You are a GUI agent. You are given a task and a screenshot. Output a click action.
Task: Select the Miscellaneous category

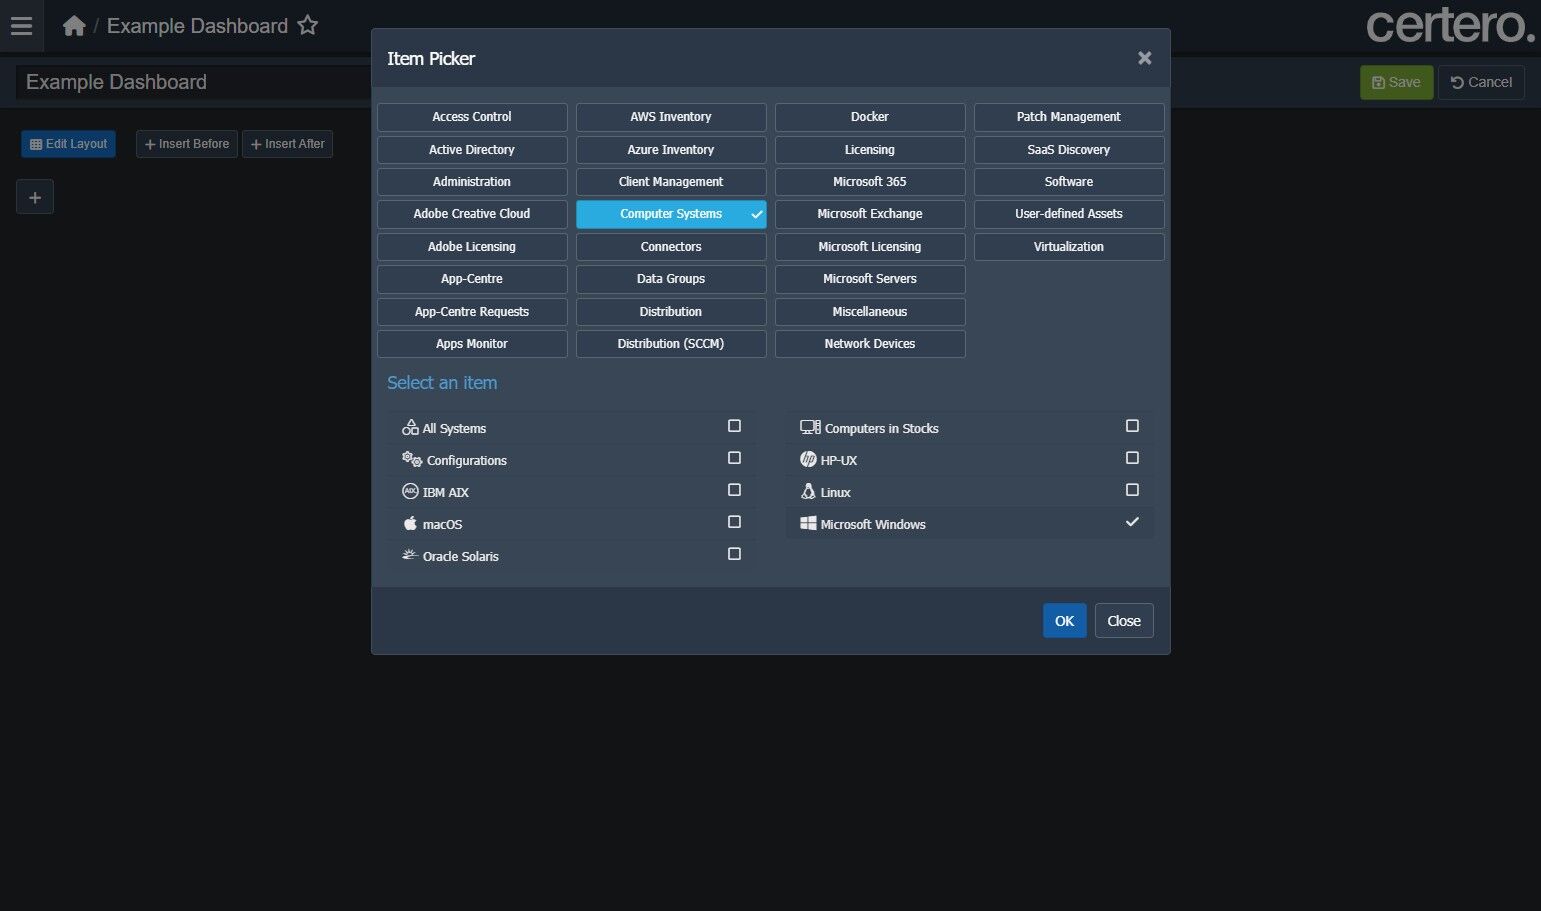[870, 312]
